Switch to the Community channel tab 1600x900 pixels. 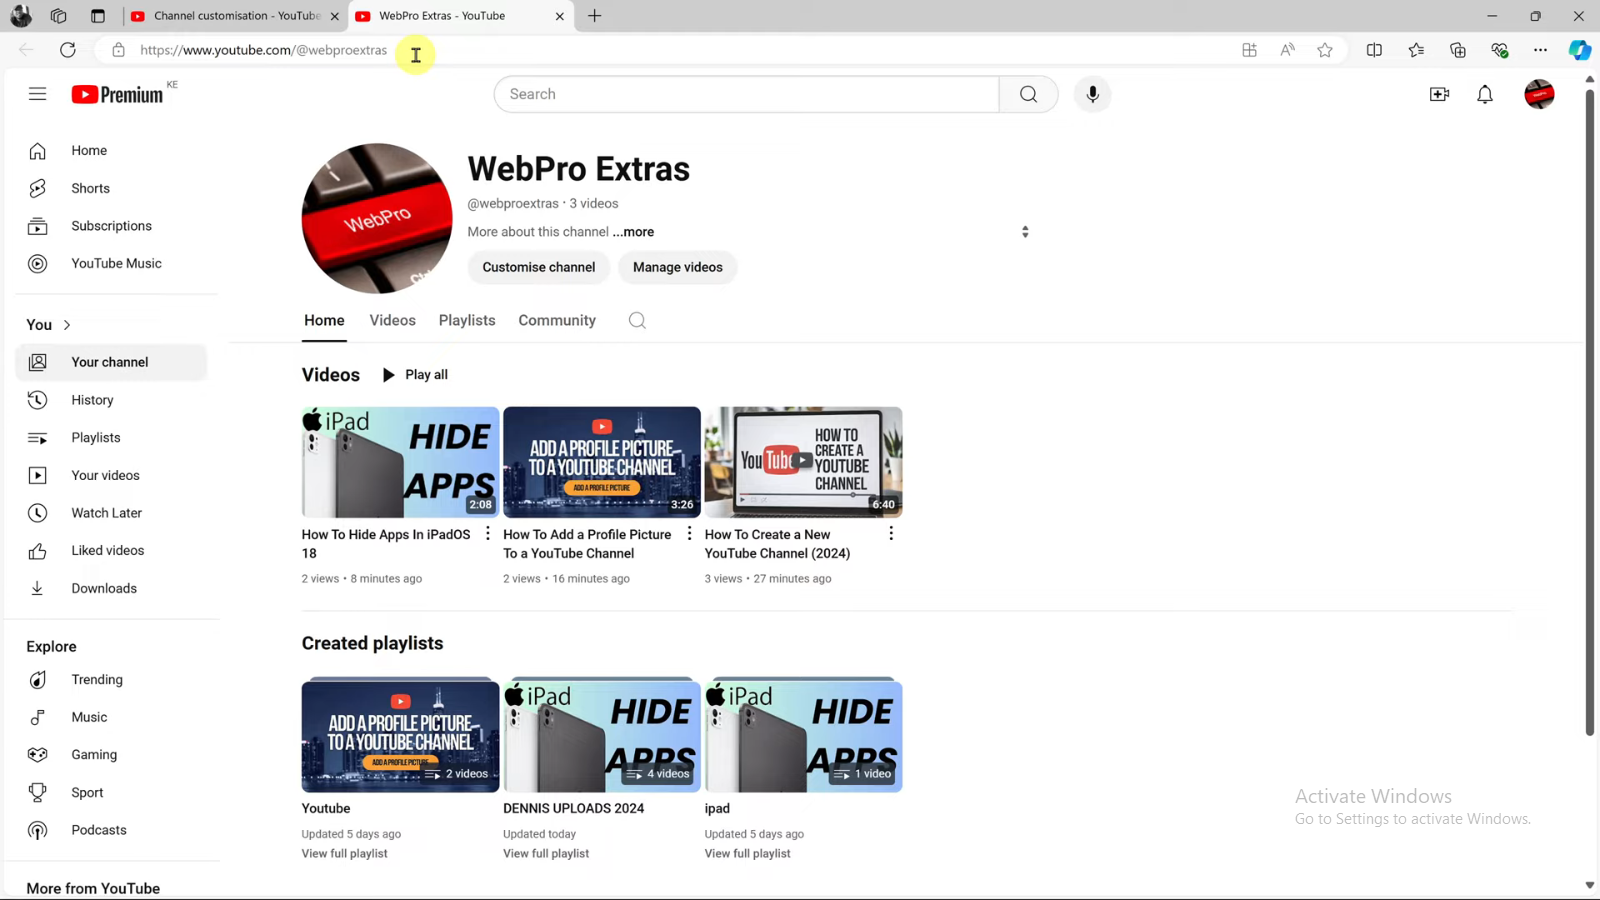coord(557,321)
